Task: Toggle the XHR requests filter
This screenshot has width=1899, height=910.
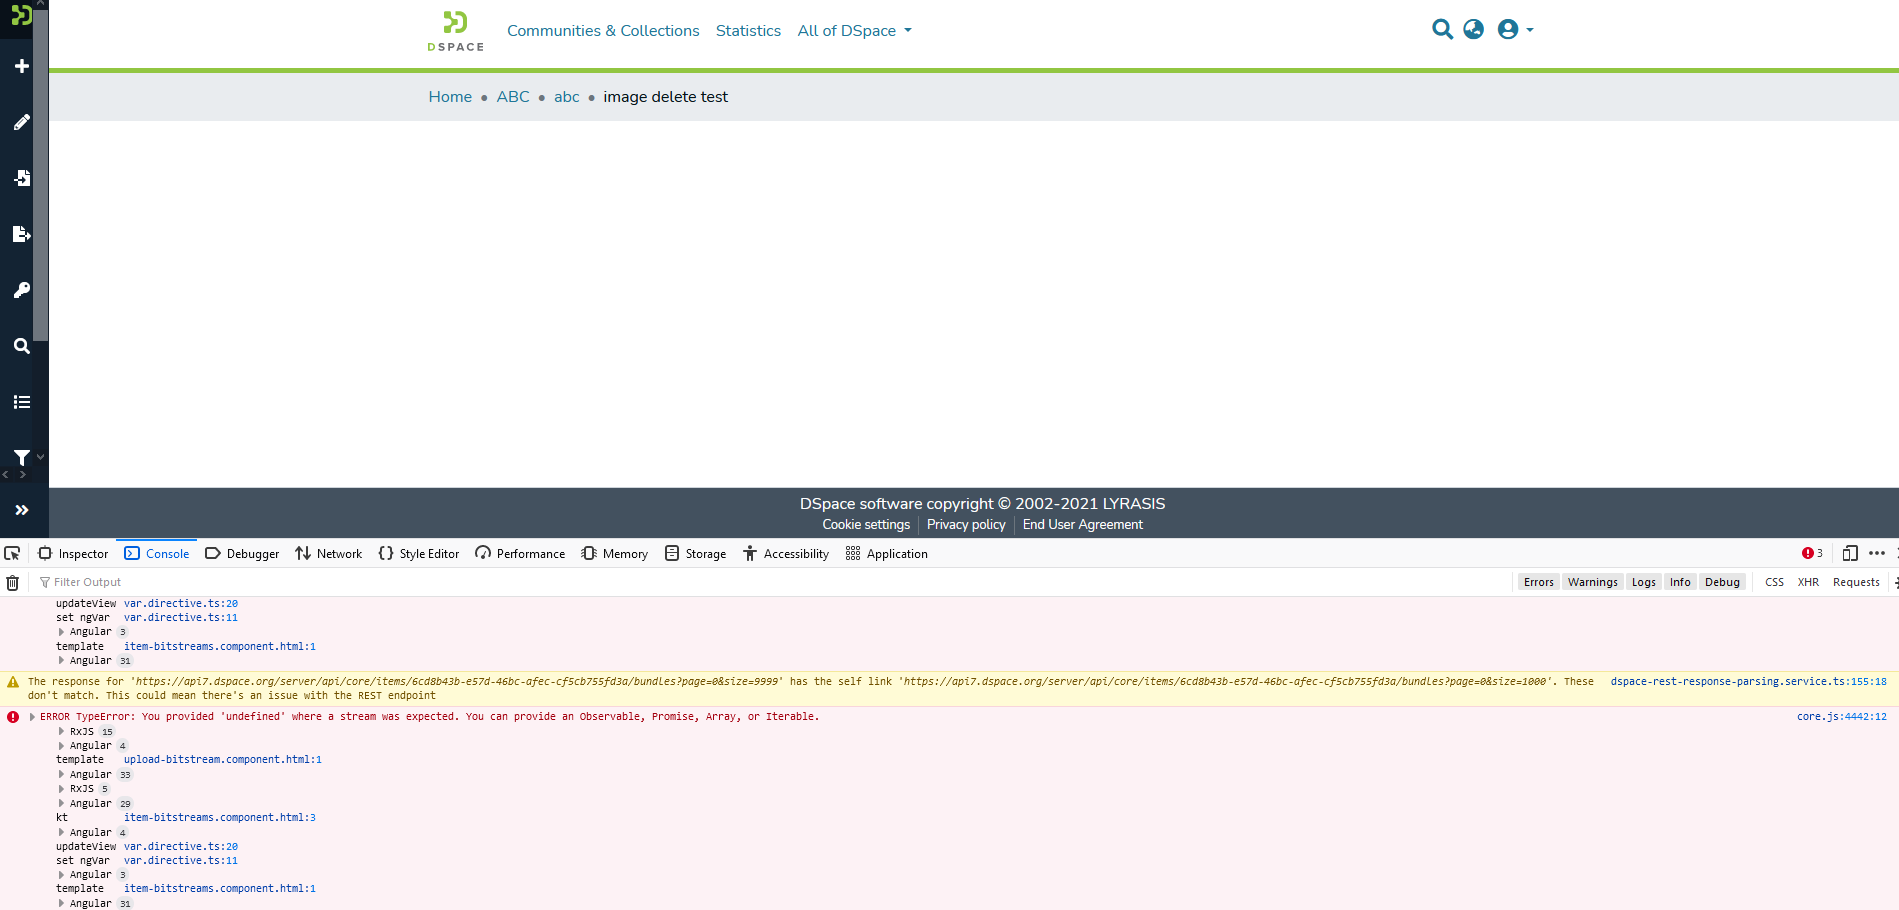Action: pyautogui.click(x=1808, y=582)
